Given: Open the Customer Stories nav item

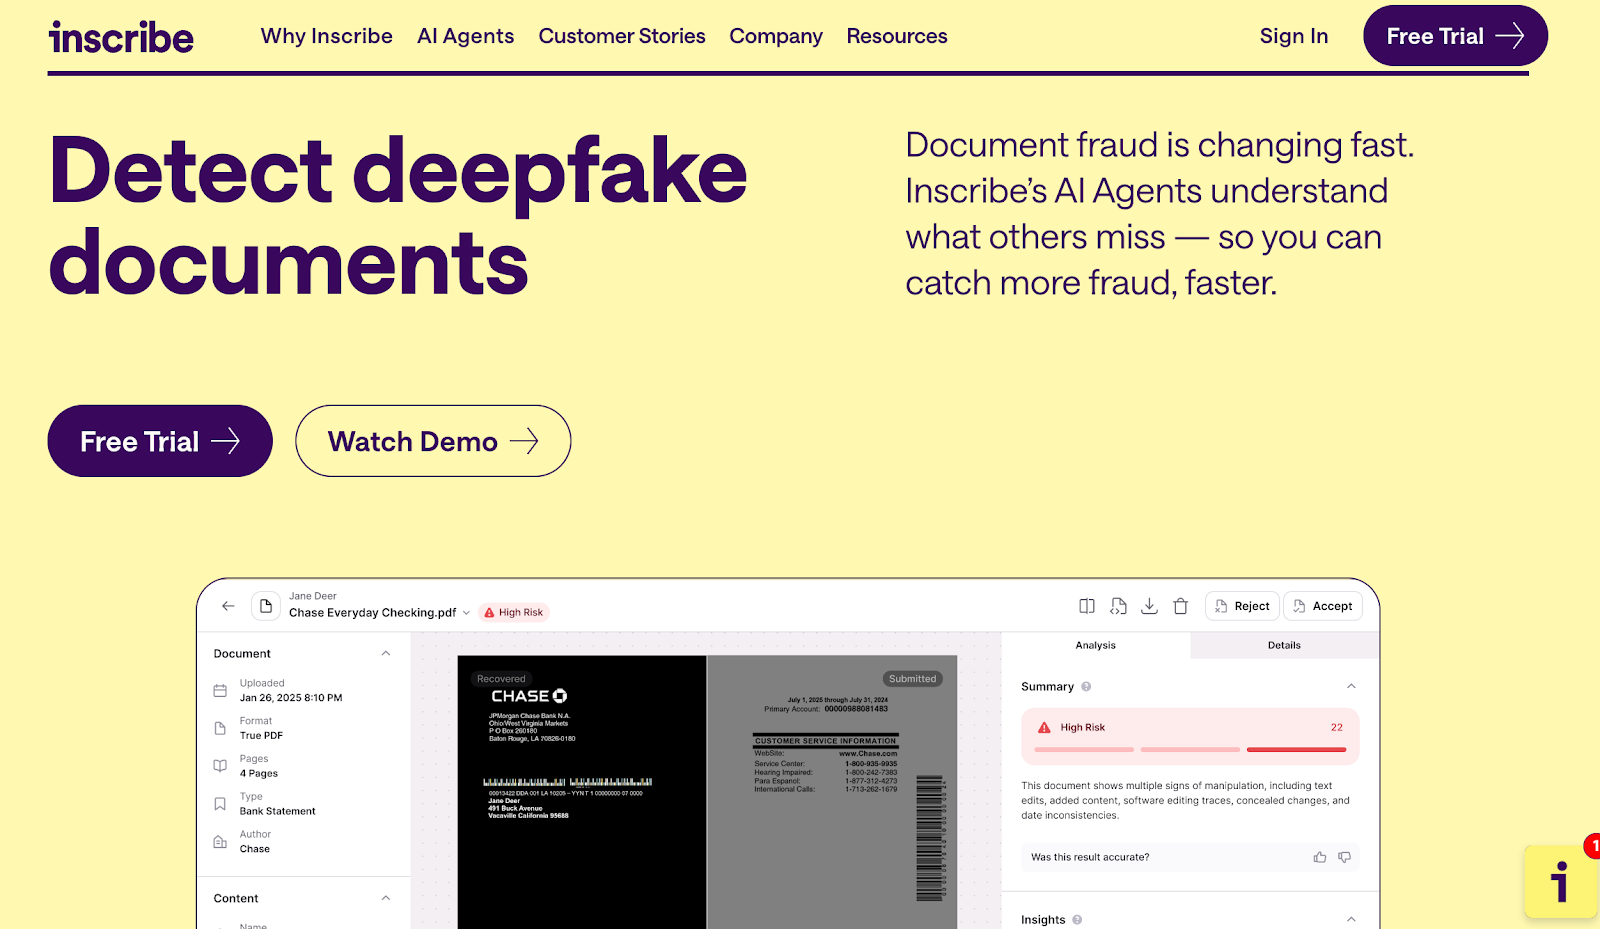Looking at the screenshot, I should (622, 36).
